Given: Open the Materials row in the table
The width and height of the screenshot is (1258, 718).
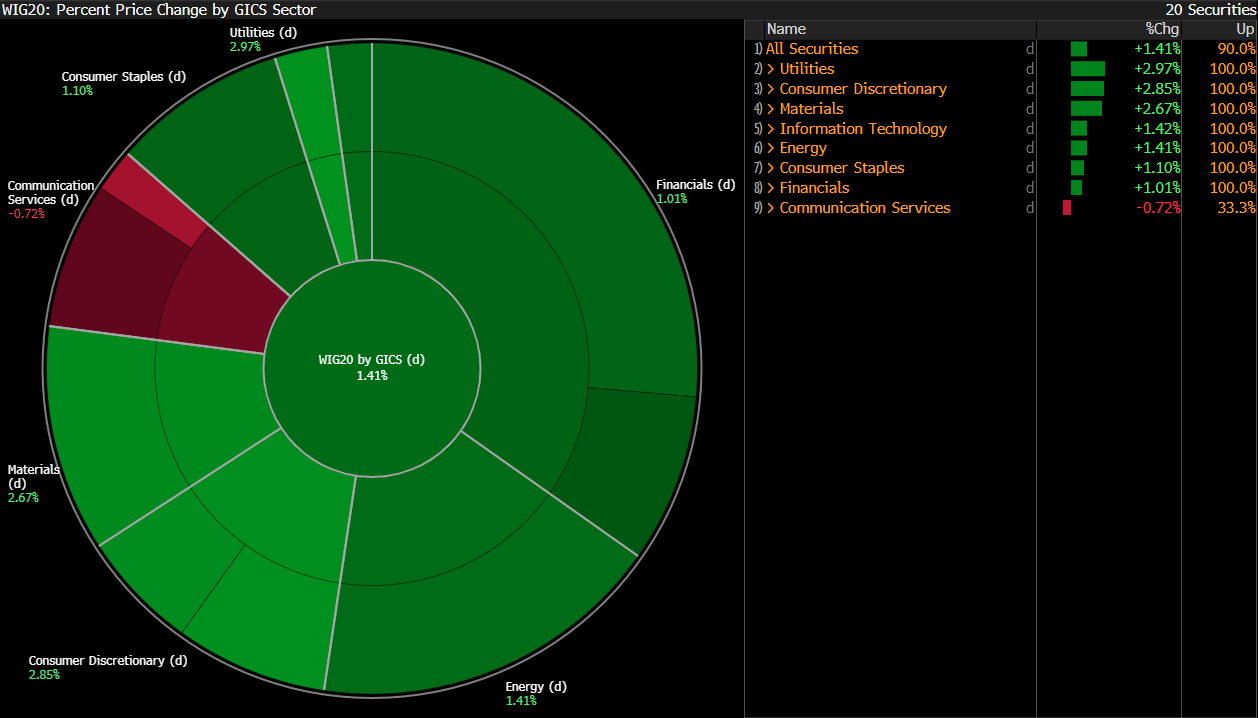Looking at the screenshot, I should pyautogui.click(x=811, y=109).
